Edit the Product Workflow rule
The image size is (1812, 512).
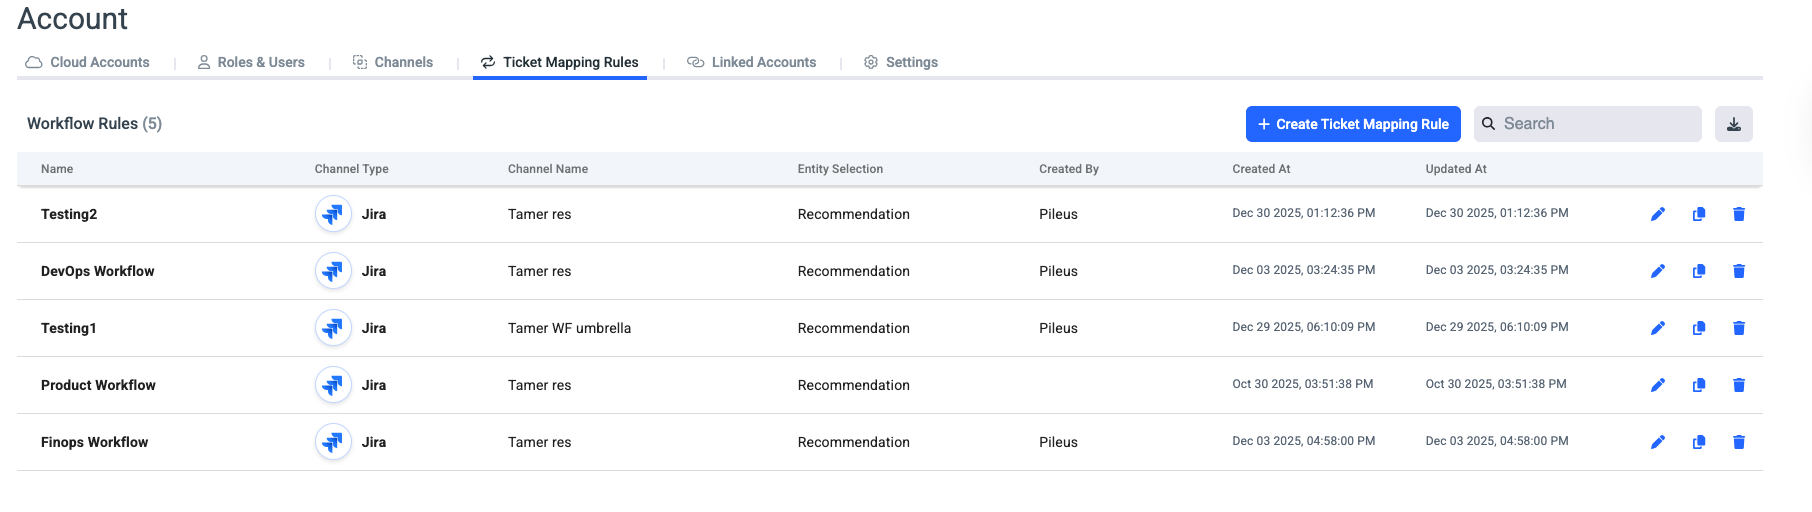pyautogui.click(x=1658, y=385)
